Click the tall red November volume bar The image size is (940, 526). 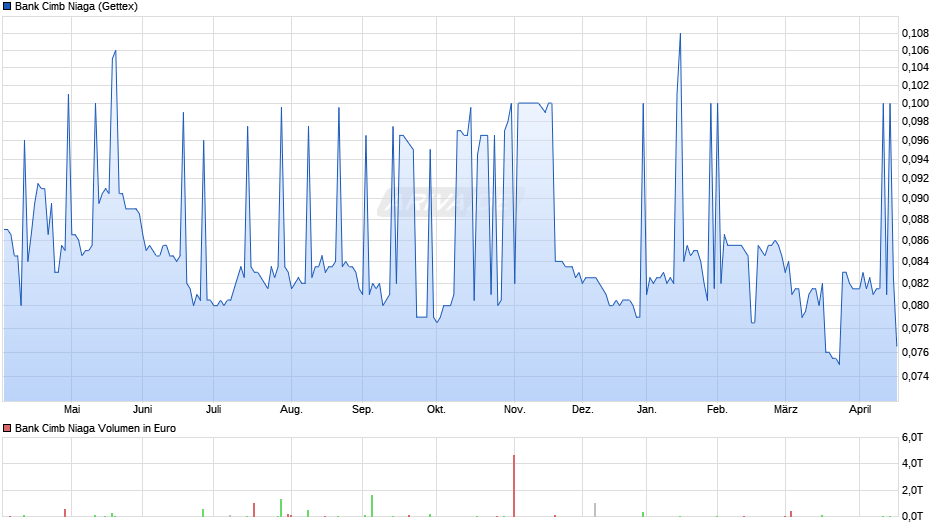514,486
